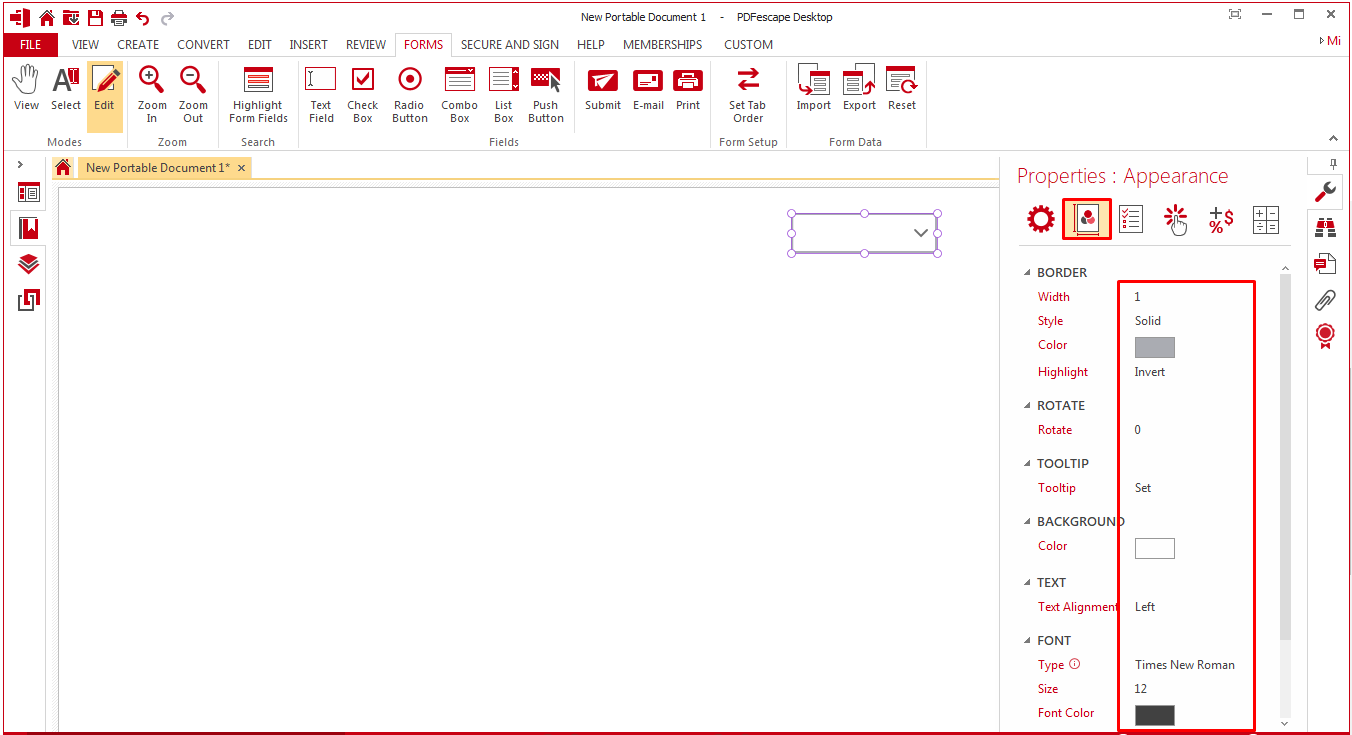This screenshot has height=735, width=1352.
Task: Switch to the CONVERT ribbon tab
Action: [x=203, y=44]
